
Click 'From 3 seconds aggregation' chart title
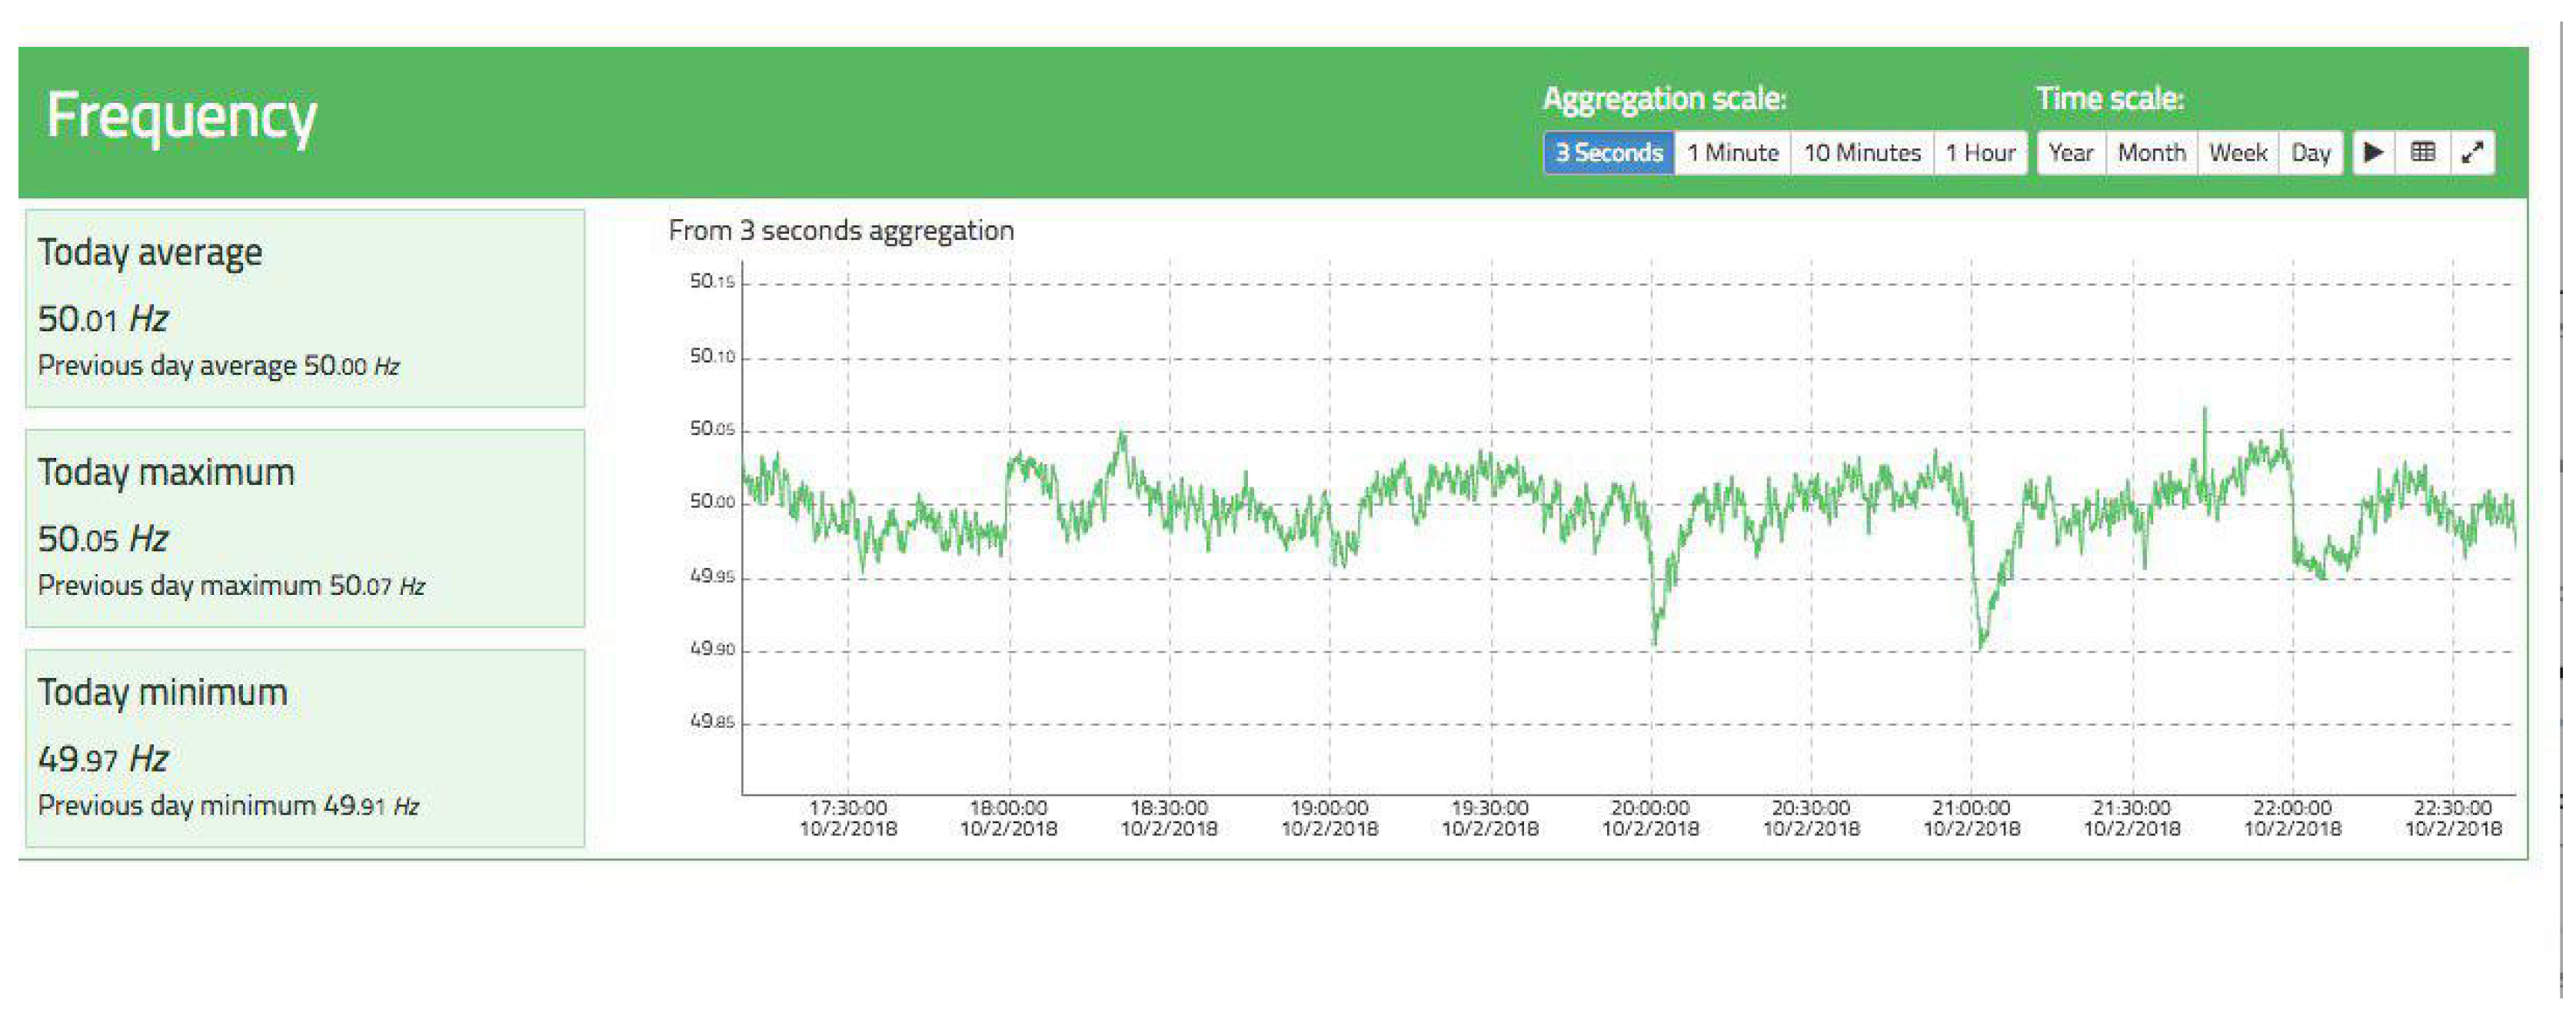841,231
